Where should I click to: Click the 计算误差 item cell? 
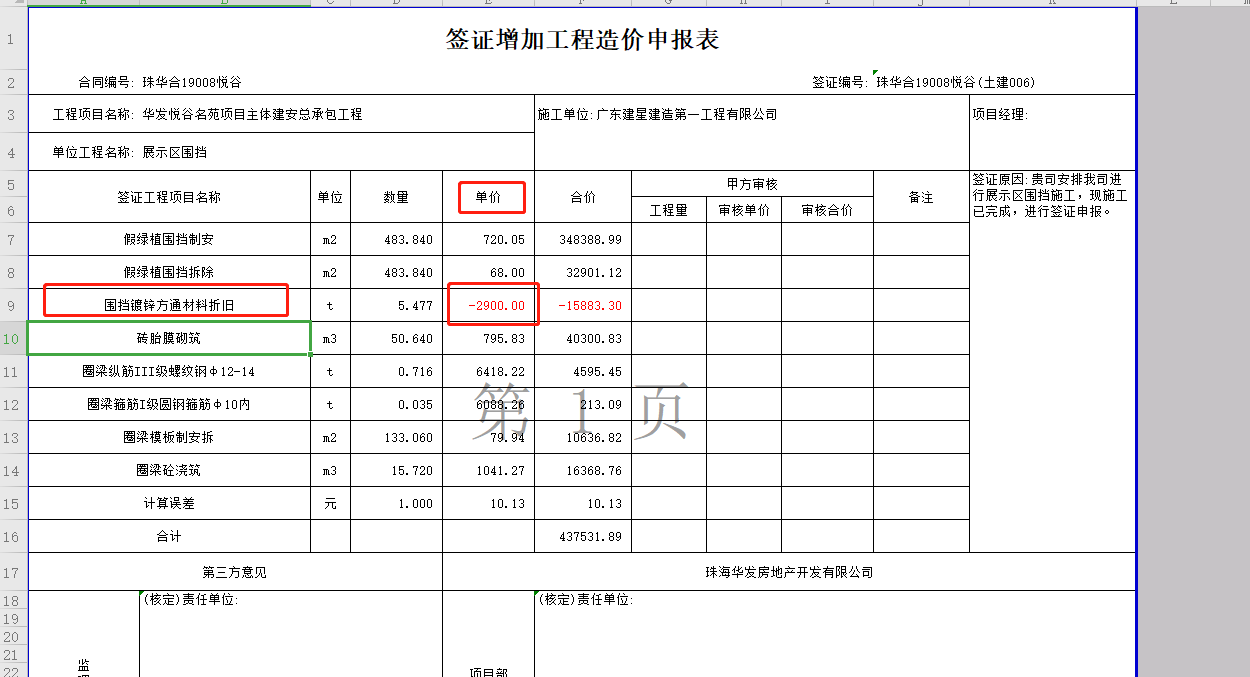[x=169, y=503]
